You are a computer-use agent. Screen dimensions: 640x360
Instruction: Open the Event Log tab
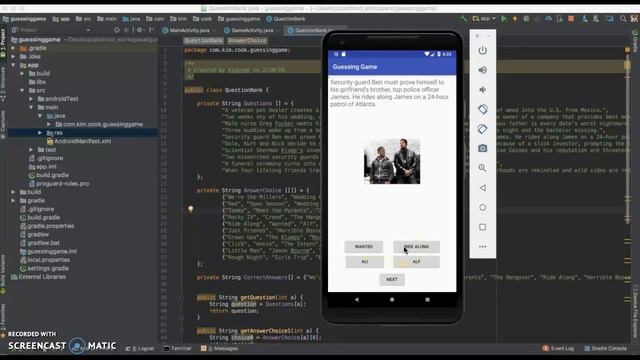(x=559, y=348)
